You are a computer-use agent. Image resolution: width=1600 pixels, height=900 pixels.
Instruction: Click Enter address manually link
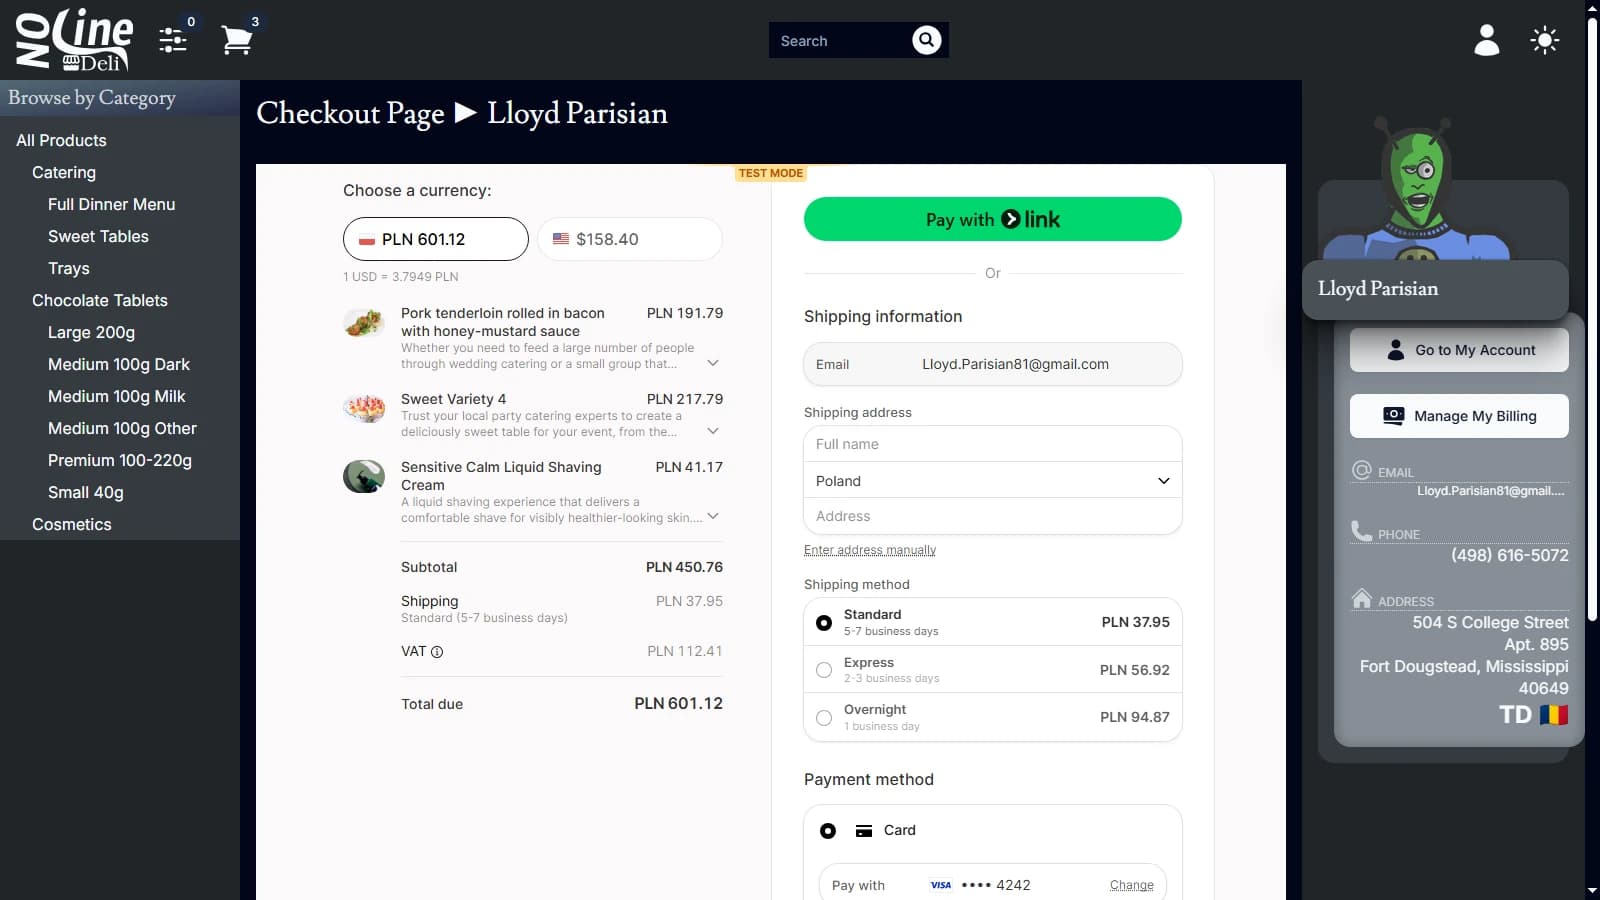point(869,550)
